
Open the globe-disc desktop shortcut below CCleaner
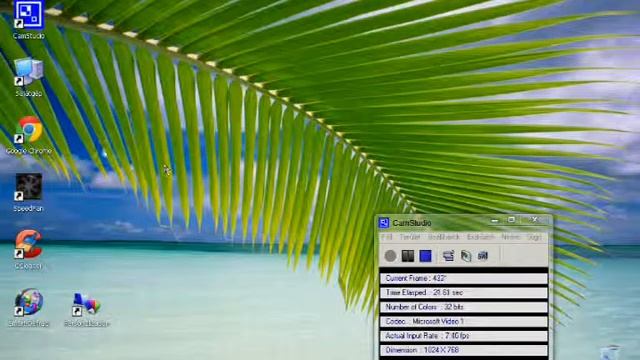point(28,307)
